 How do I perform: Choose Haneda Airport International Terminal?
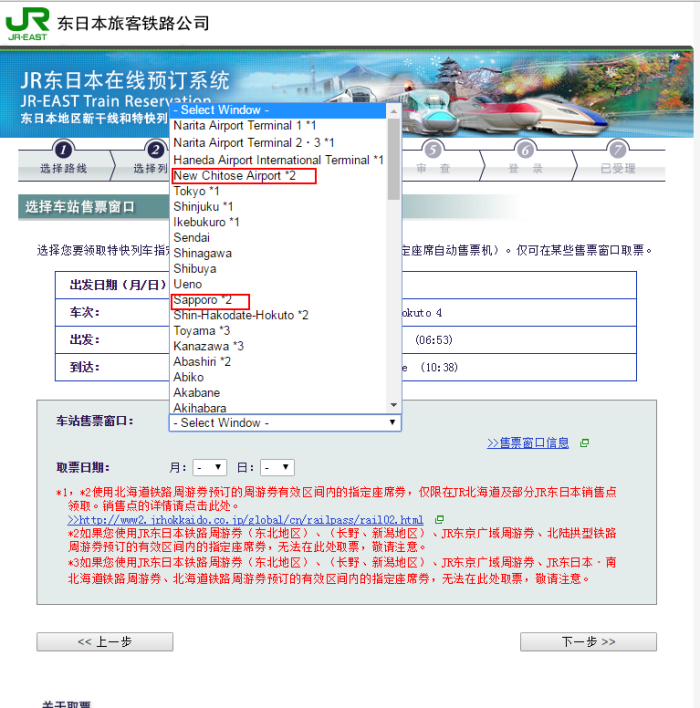[x=278, y=160]
